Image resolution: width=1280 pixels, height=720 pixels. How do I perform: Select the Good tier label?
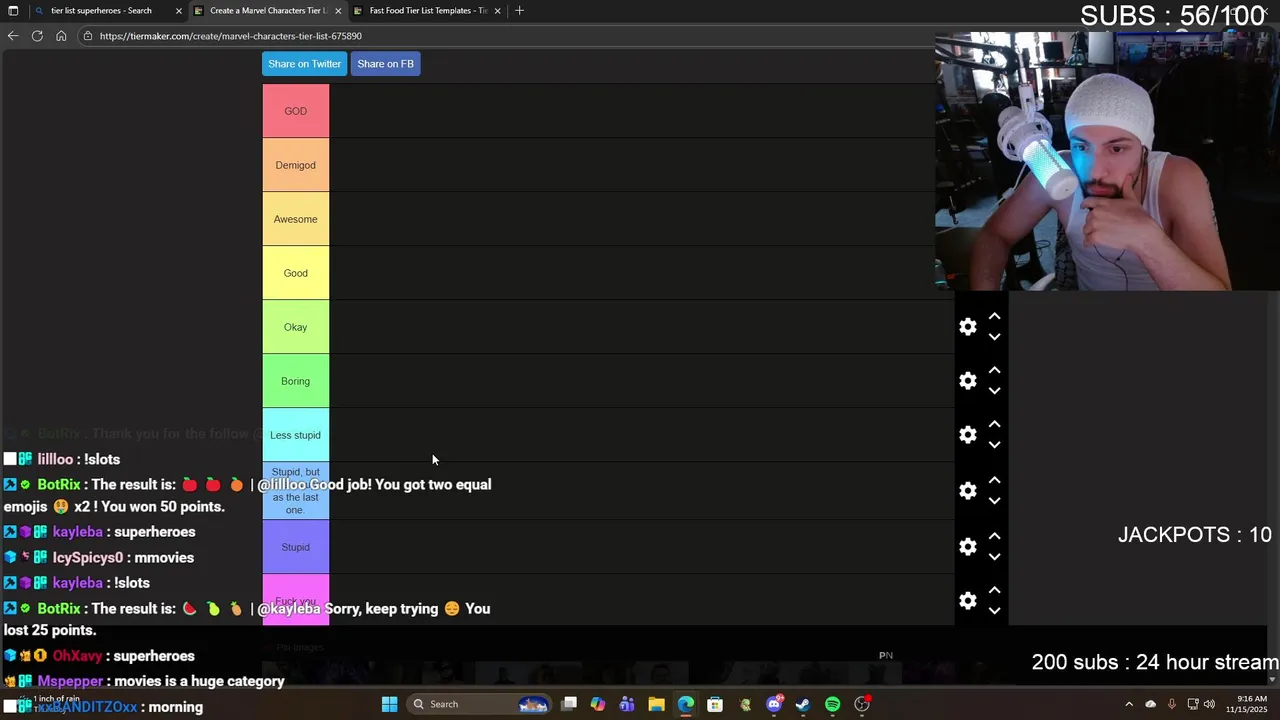pyautogui.click(x=295, y=273)
